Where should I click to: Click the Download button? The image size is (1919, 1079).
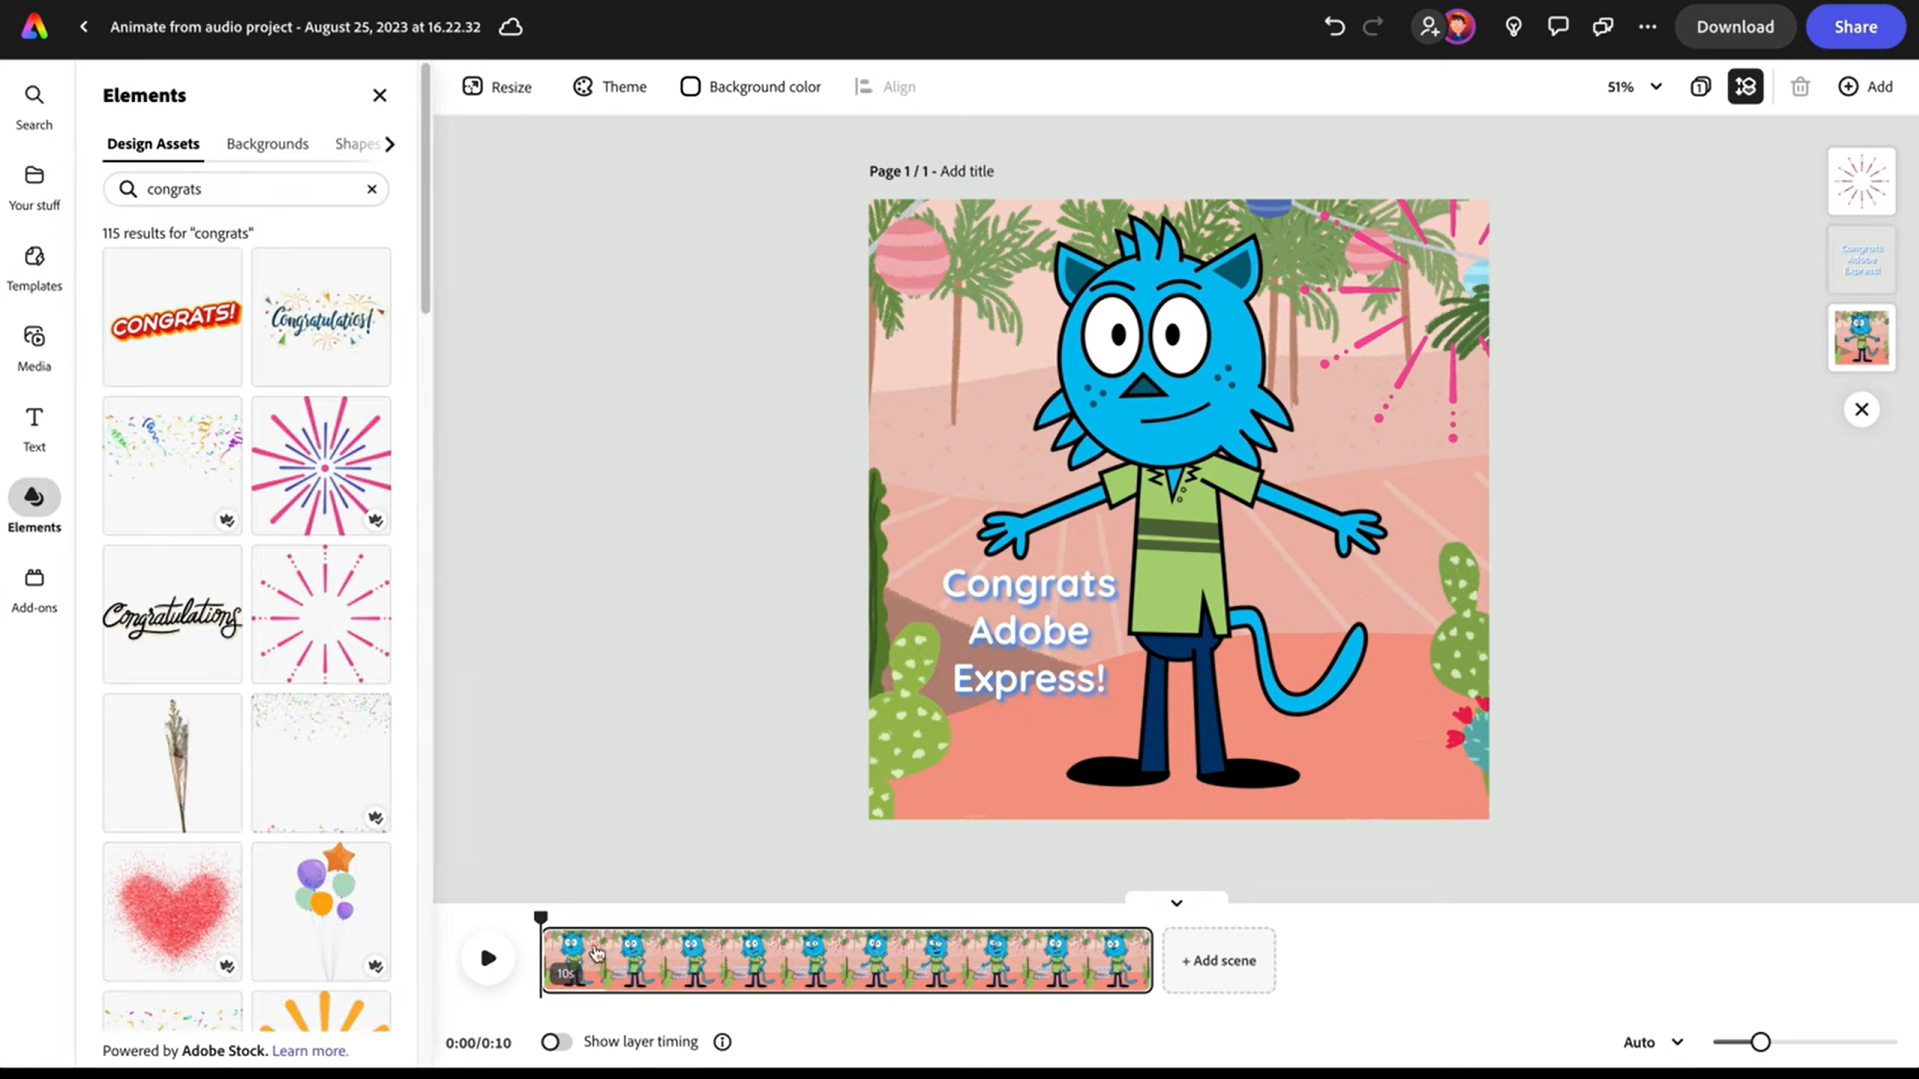coord(1734,27)
